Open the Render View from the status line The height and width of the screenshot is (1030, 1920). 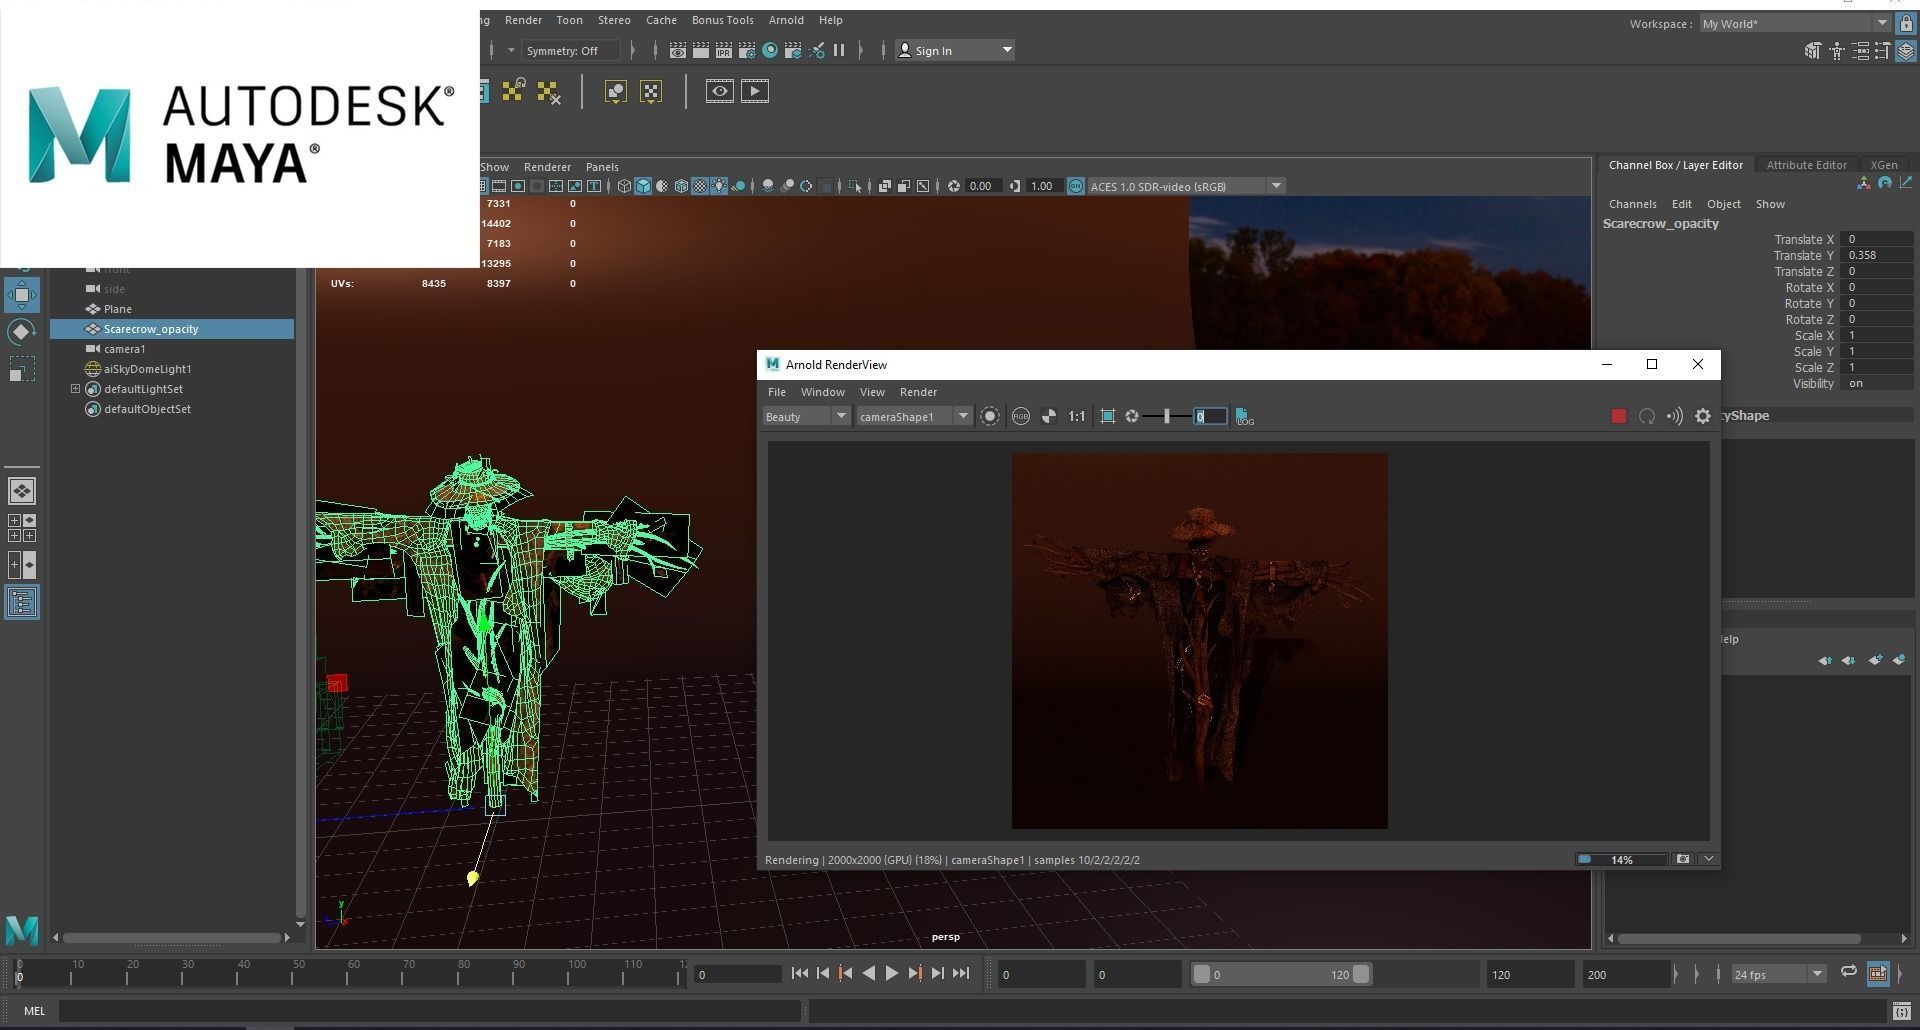[x=677, y=50]
